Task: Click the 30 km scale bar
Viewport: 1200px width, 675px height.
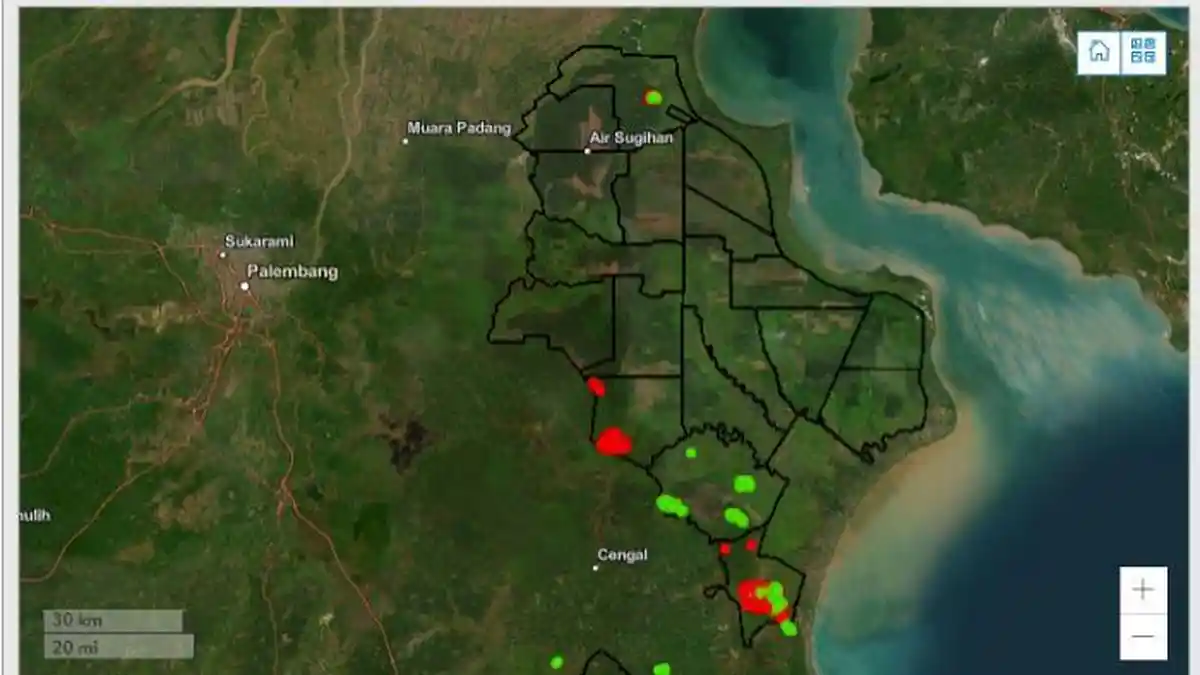Action: pos(113,620)
